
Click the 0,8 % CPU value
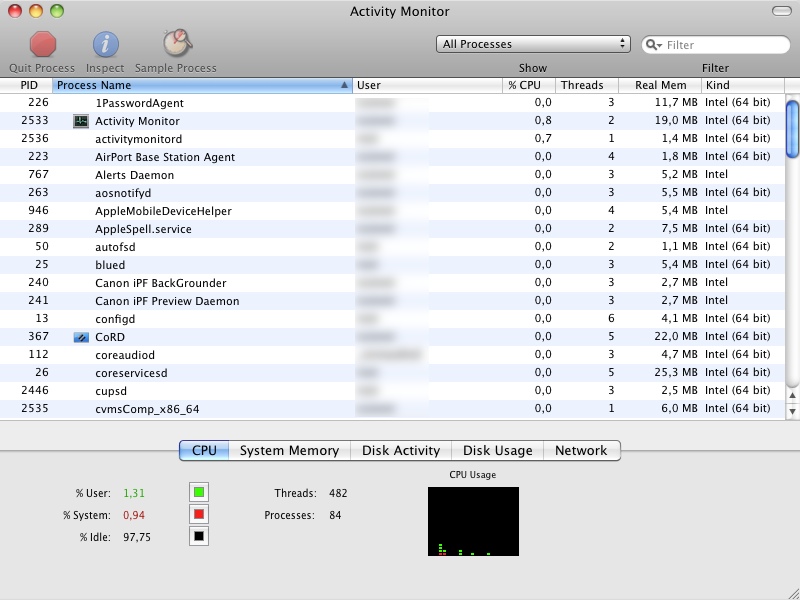pos(543,120)
